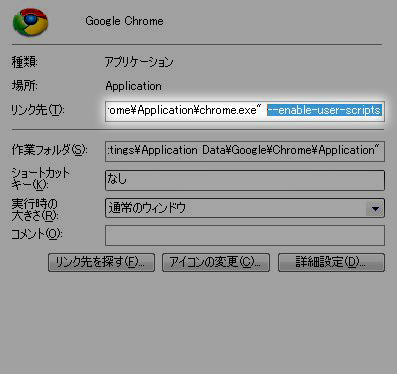Screen dimensions: 397x374
Task: Click the 実行時の大きさ(R): label
Action: (x=35, y=210)
